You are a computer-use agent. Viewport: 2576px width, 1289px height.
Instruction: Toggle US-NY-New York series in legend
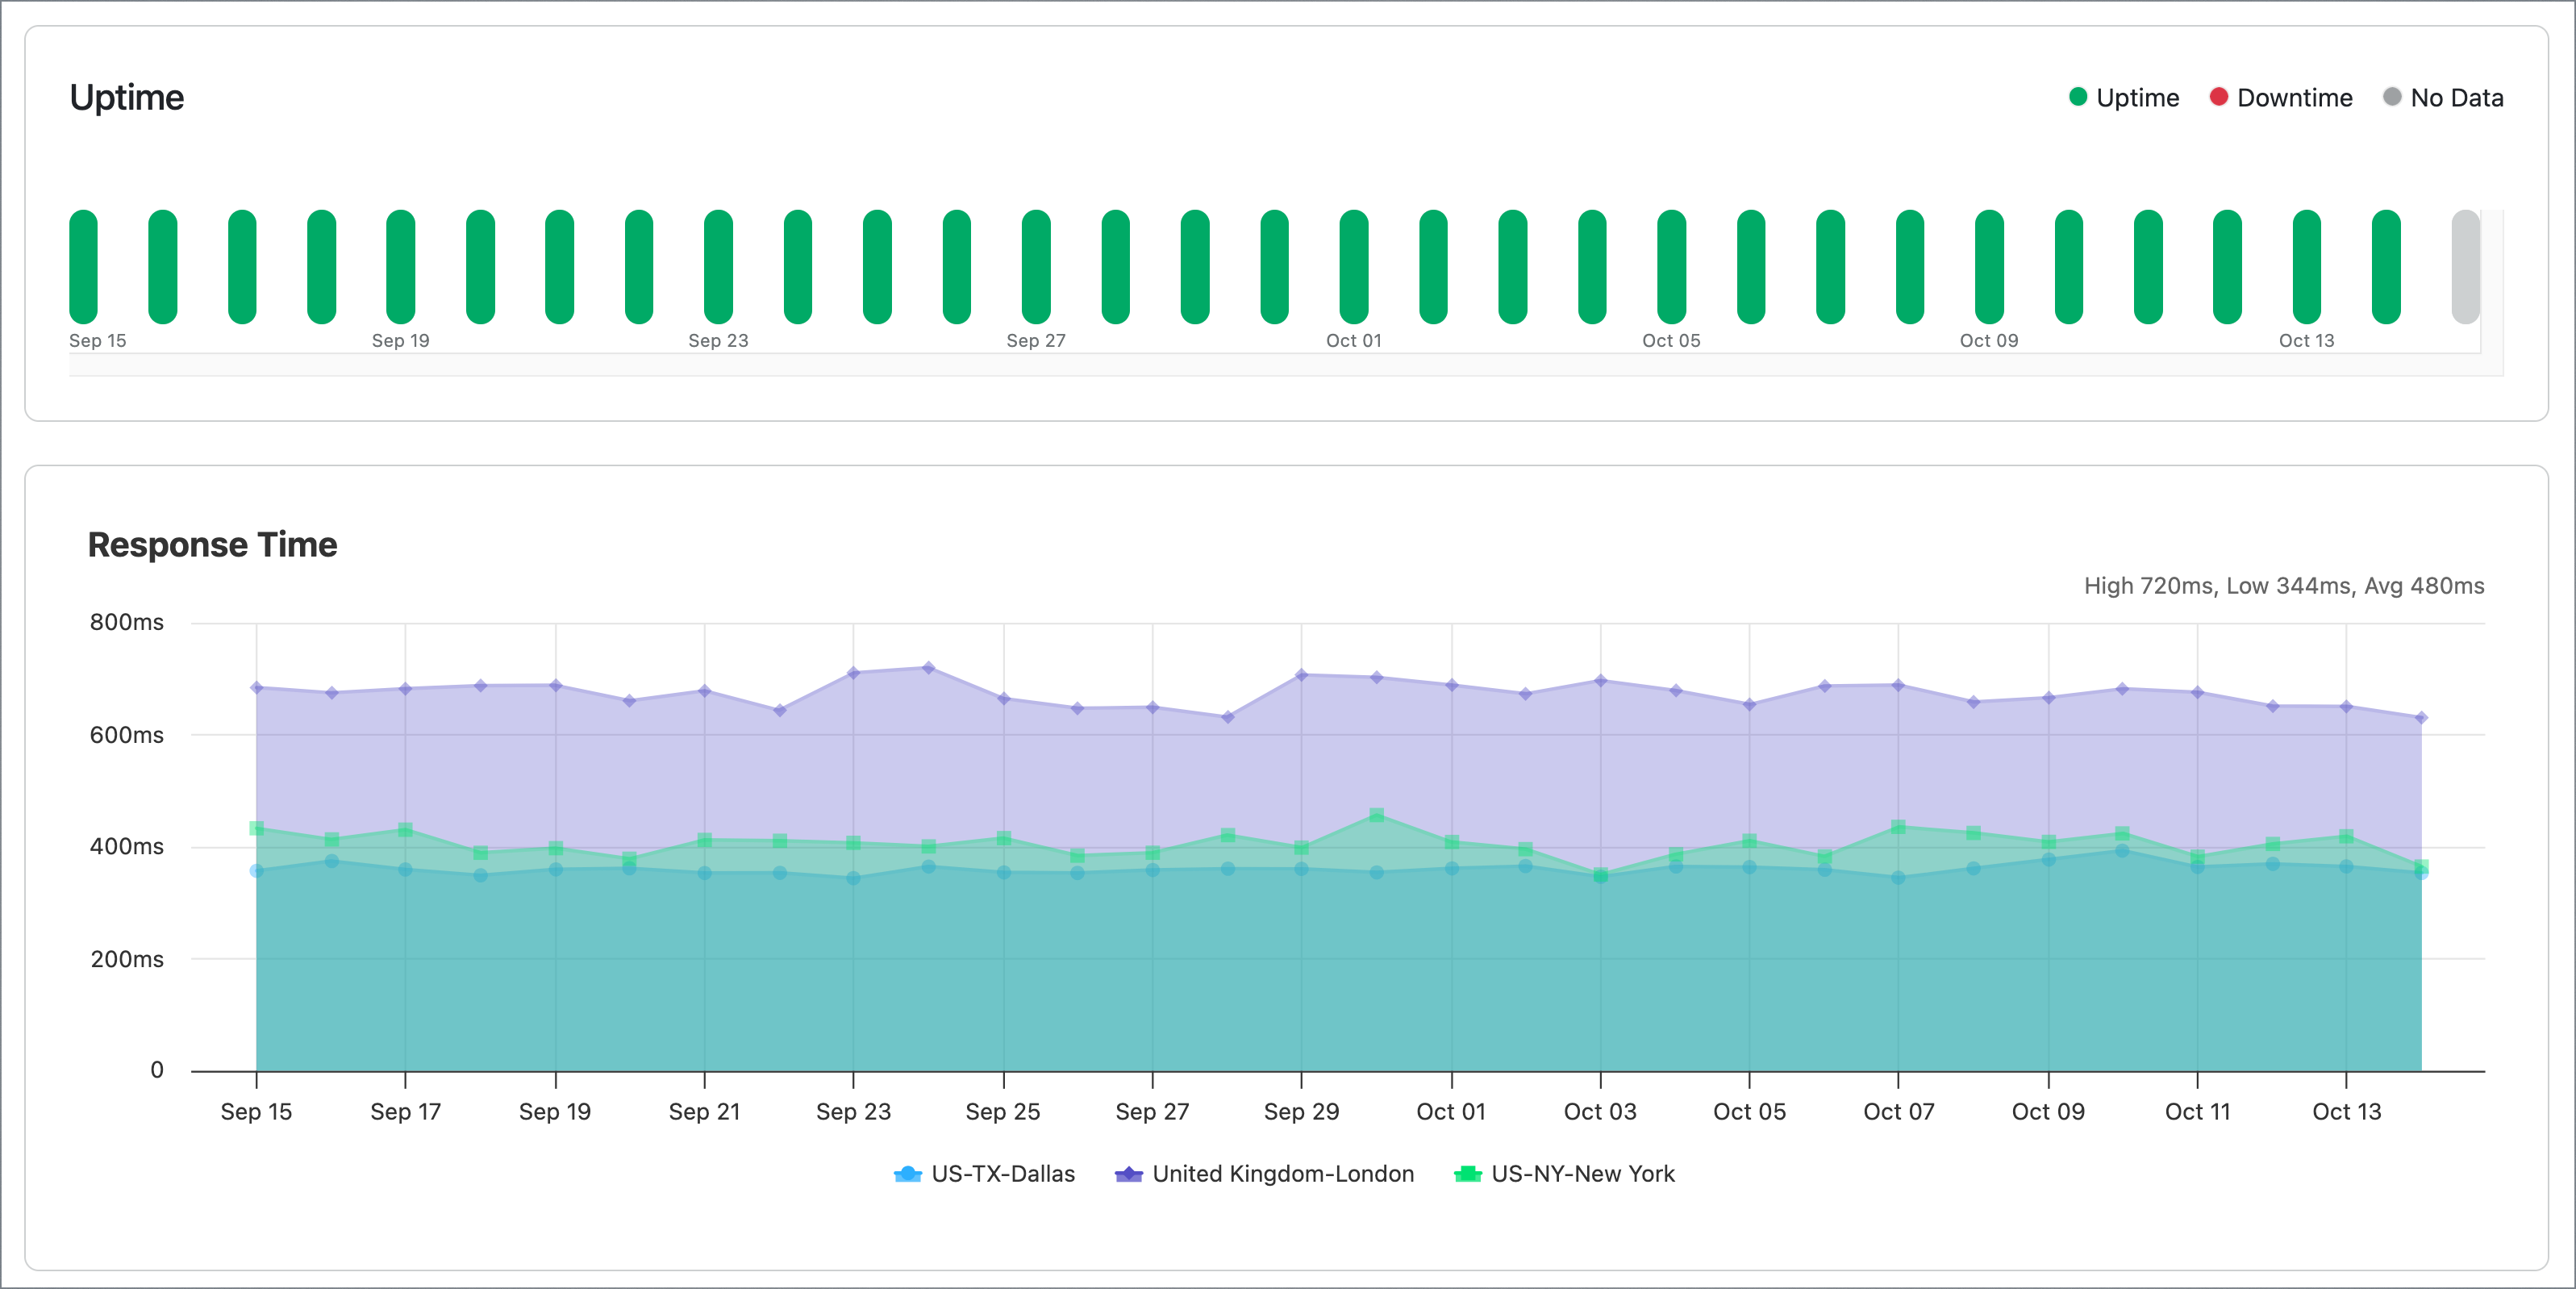pyautogui.click(x=1564, y=1174)
